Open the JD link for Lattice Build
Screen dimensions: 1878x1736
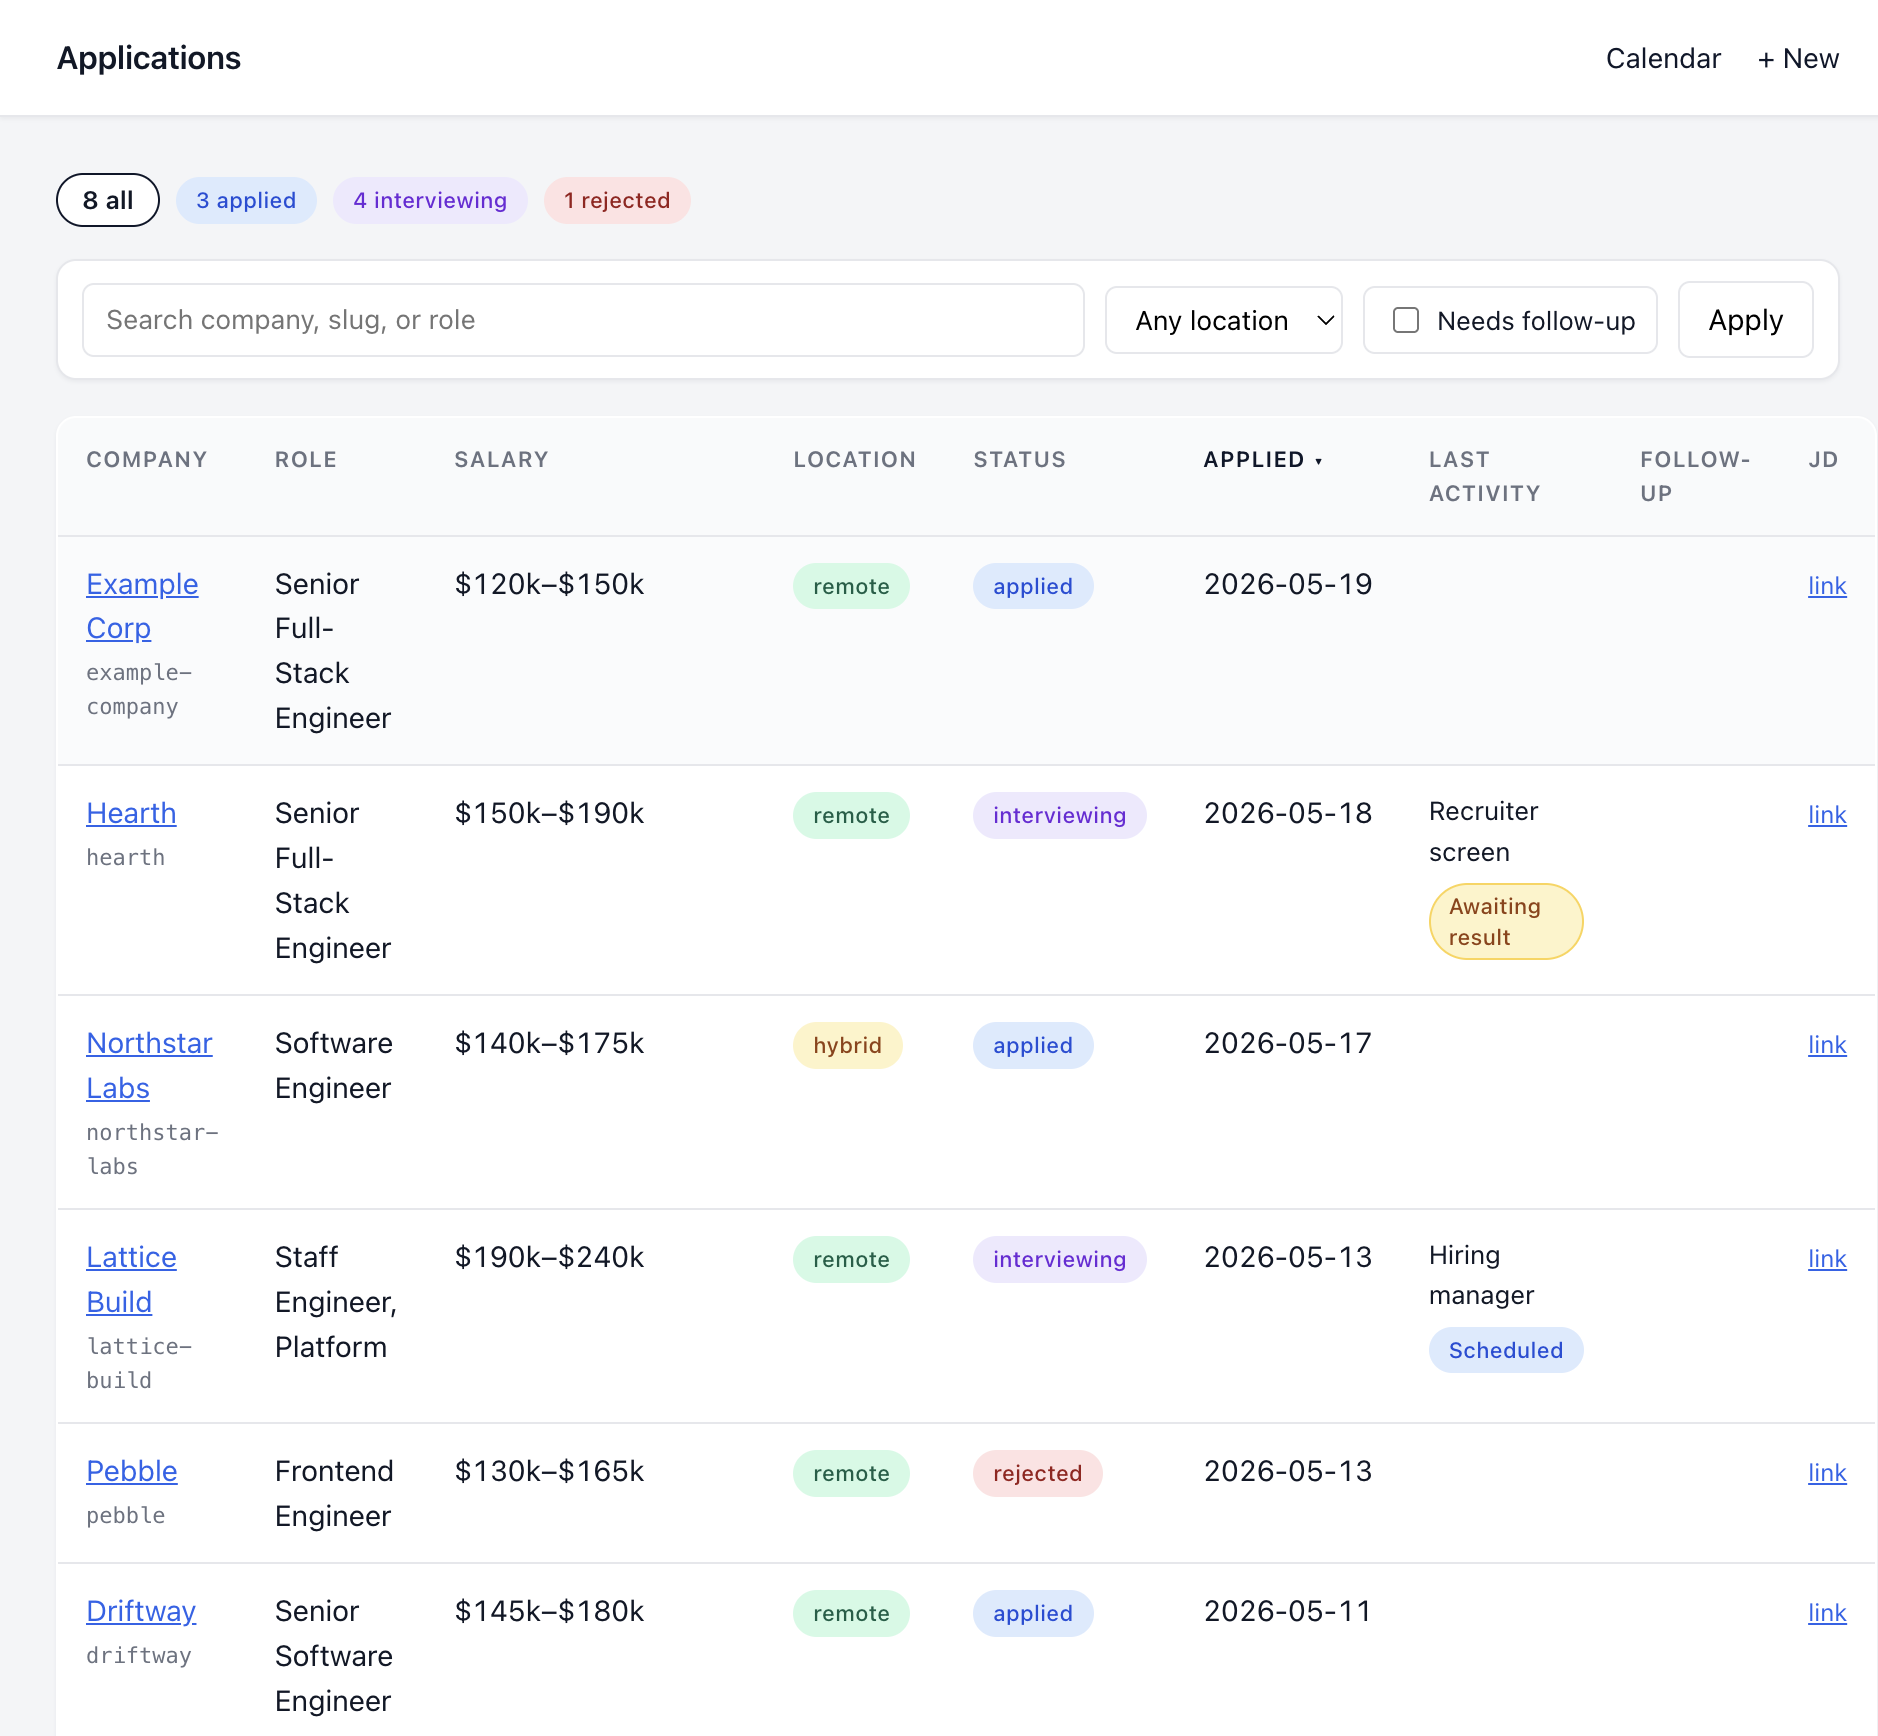tap(1826, 1258)
